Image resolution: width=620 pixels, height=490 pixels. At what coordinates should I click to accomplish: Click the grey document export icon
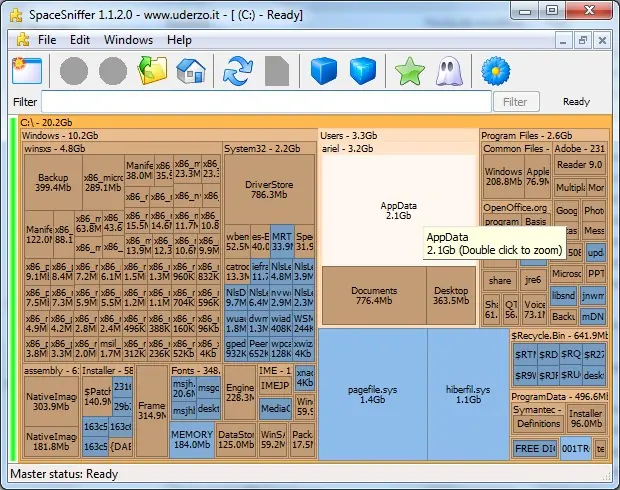click(277, 71)
